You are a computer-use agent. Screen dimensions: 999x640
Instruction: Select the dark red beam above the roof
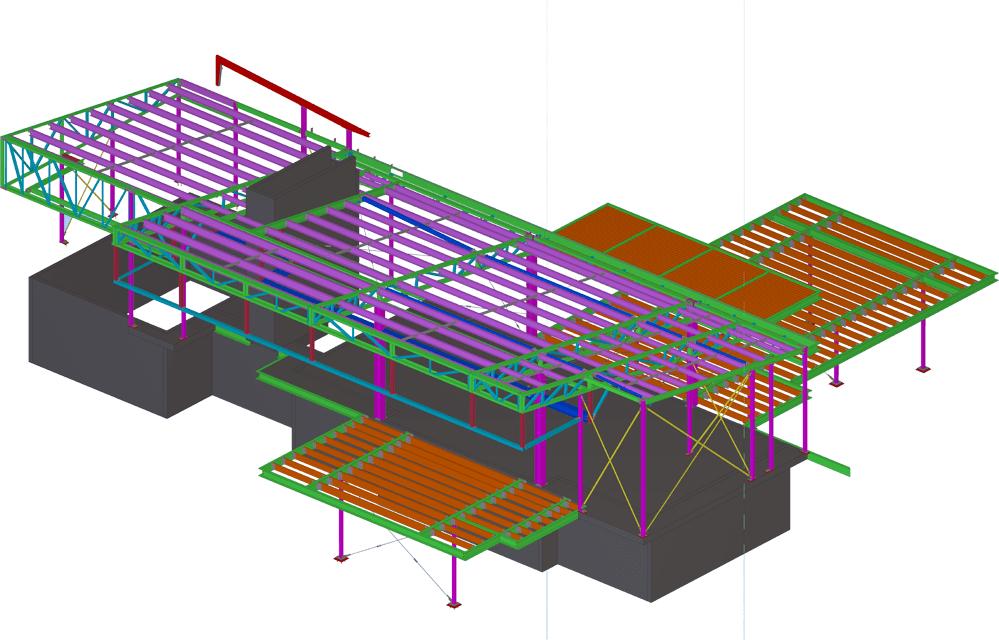(x=290, y=95)
